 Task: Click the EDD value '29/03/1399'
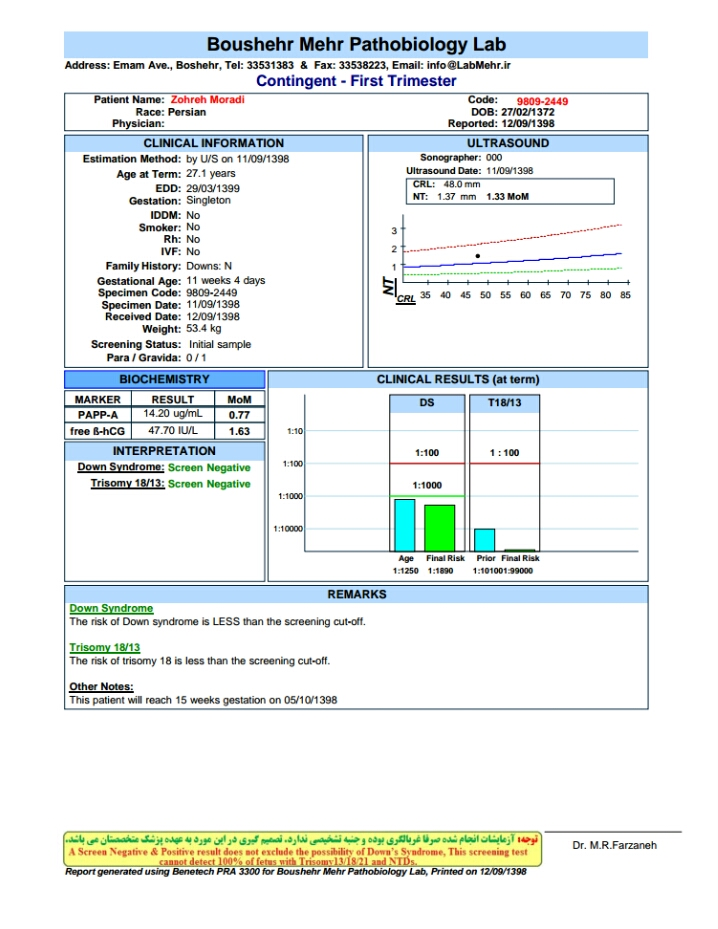(x=213, y=188)
